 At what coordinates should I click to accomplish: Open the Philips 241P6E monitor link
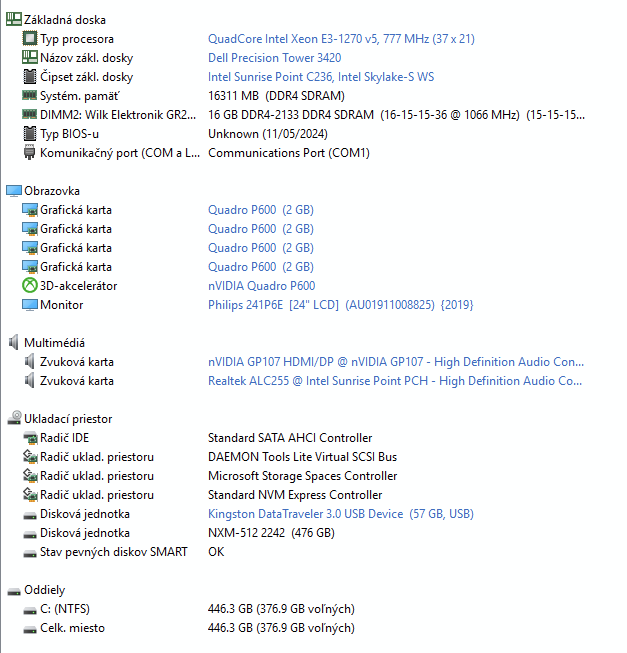pyautogui.click(x=341, y=305)
